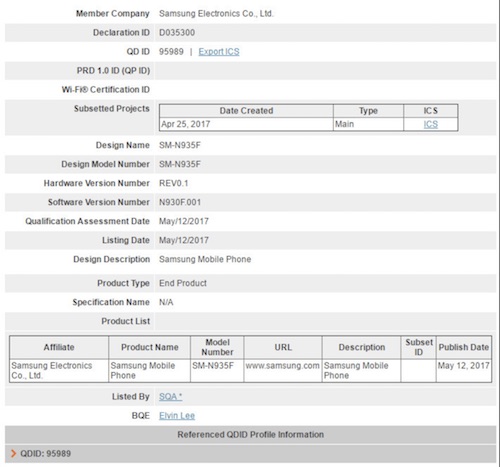Click the Type column header
The image size is (500, 467).
click(368, 111)
